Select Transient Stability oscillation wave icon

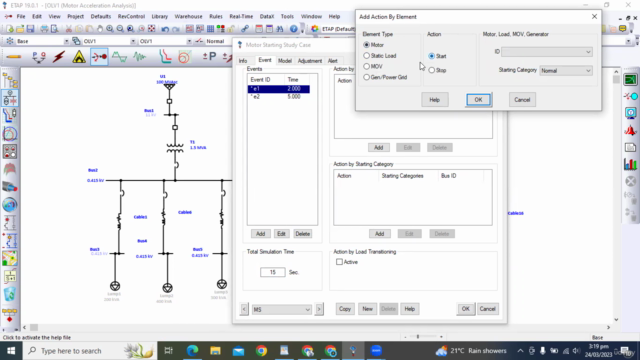140,57
